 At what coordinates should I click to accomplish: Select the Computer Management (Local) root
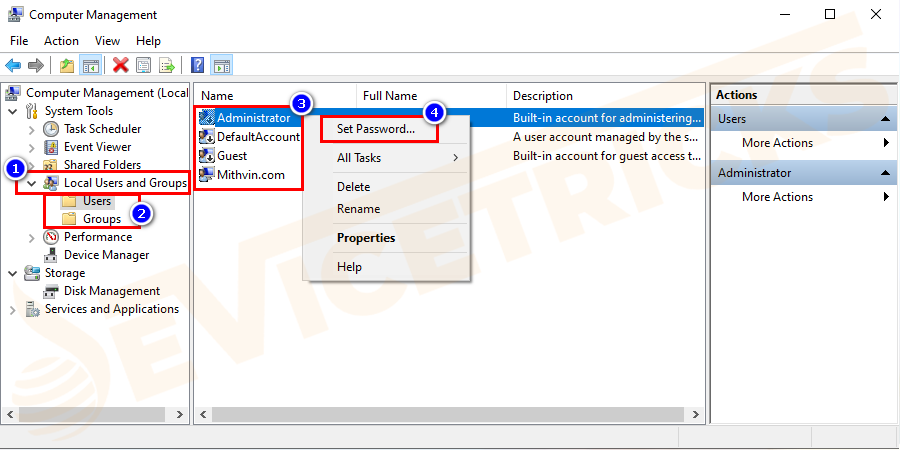click(x=107, y=92)
